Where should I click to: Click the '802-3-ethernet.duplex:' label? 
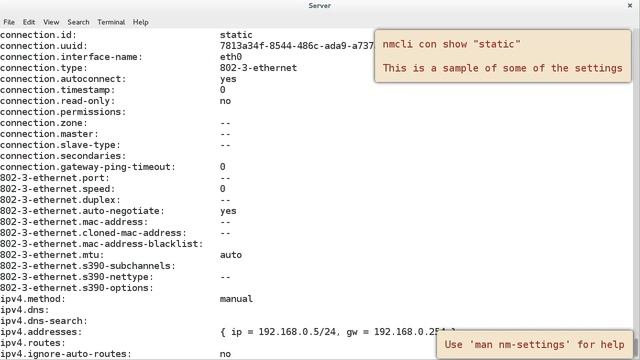60,200
